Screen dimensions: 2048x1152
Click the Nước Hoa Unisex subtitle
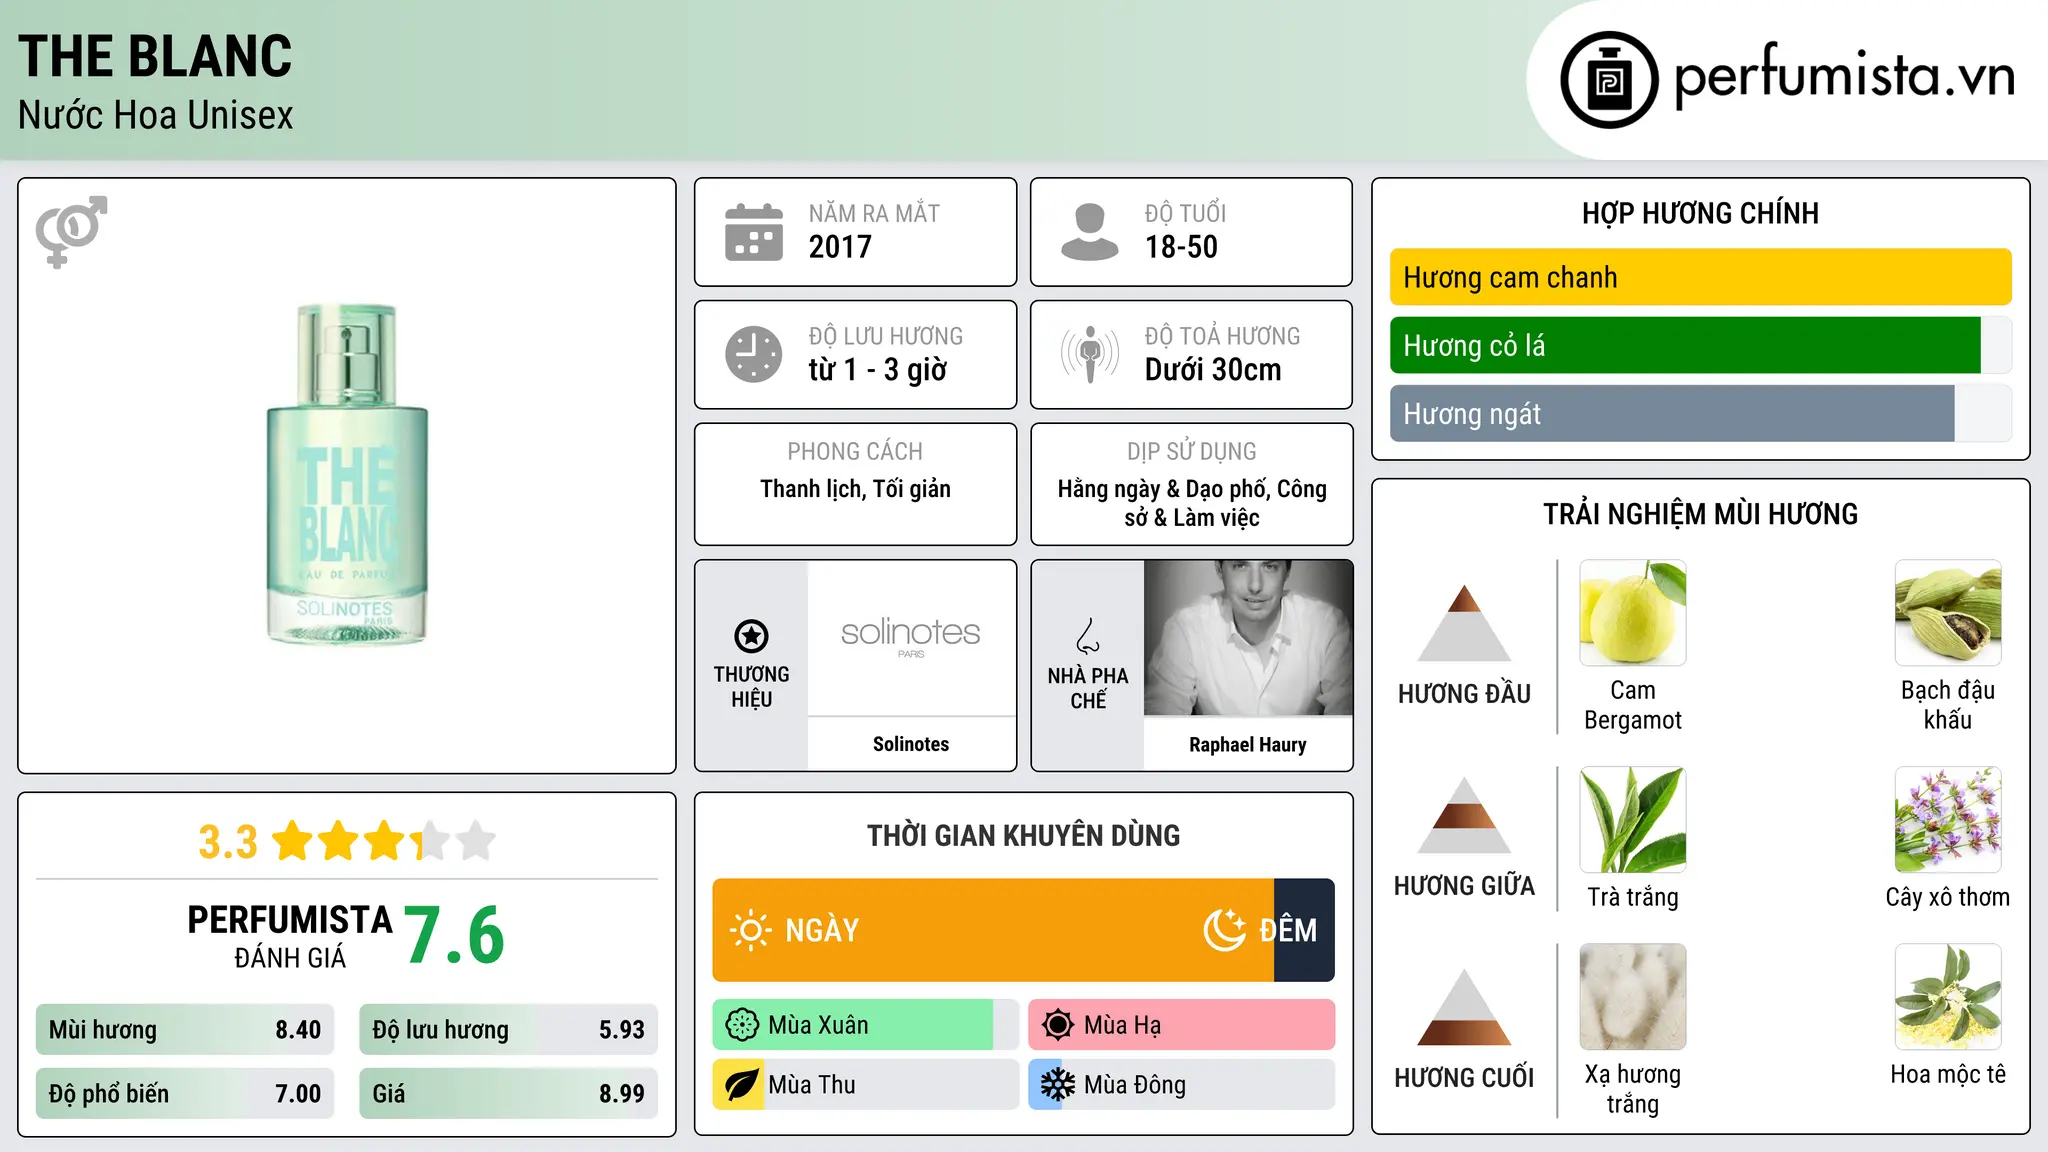[156, 115]
